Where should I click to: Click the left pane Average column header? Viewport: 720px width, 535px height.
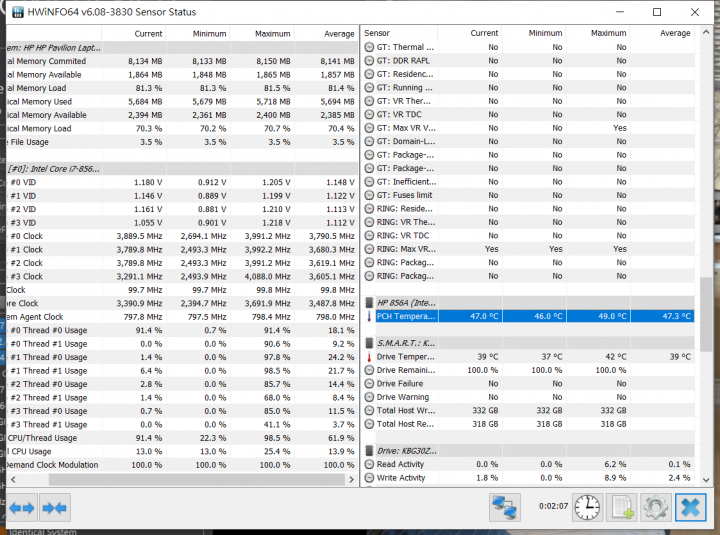point(326,34)
